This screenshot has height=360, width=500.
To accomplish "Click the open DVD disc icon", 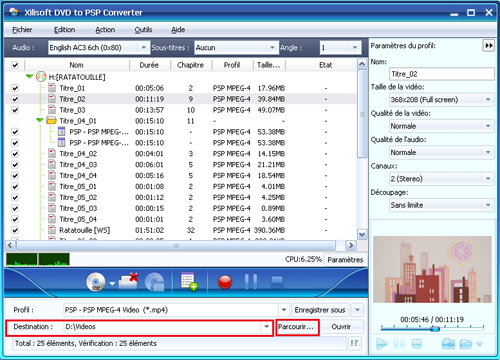I will tap(96, 282).
